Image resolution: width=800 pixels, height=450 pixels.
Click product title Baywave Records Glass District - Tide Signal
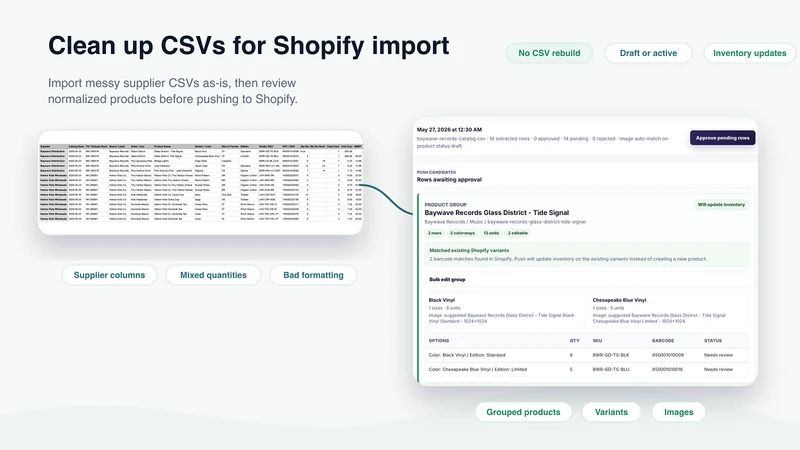[496, 213]
